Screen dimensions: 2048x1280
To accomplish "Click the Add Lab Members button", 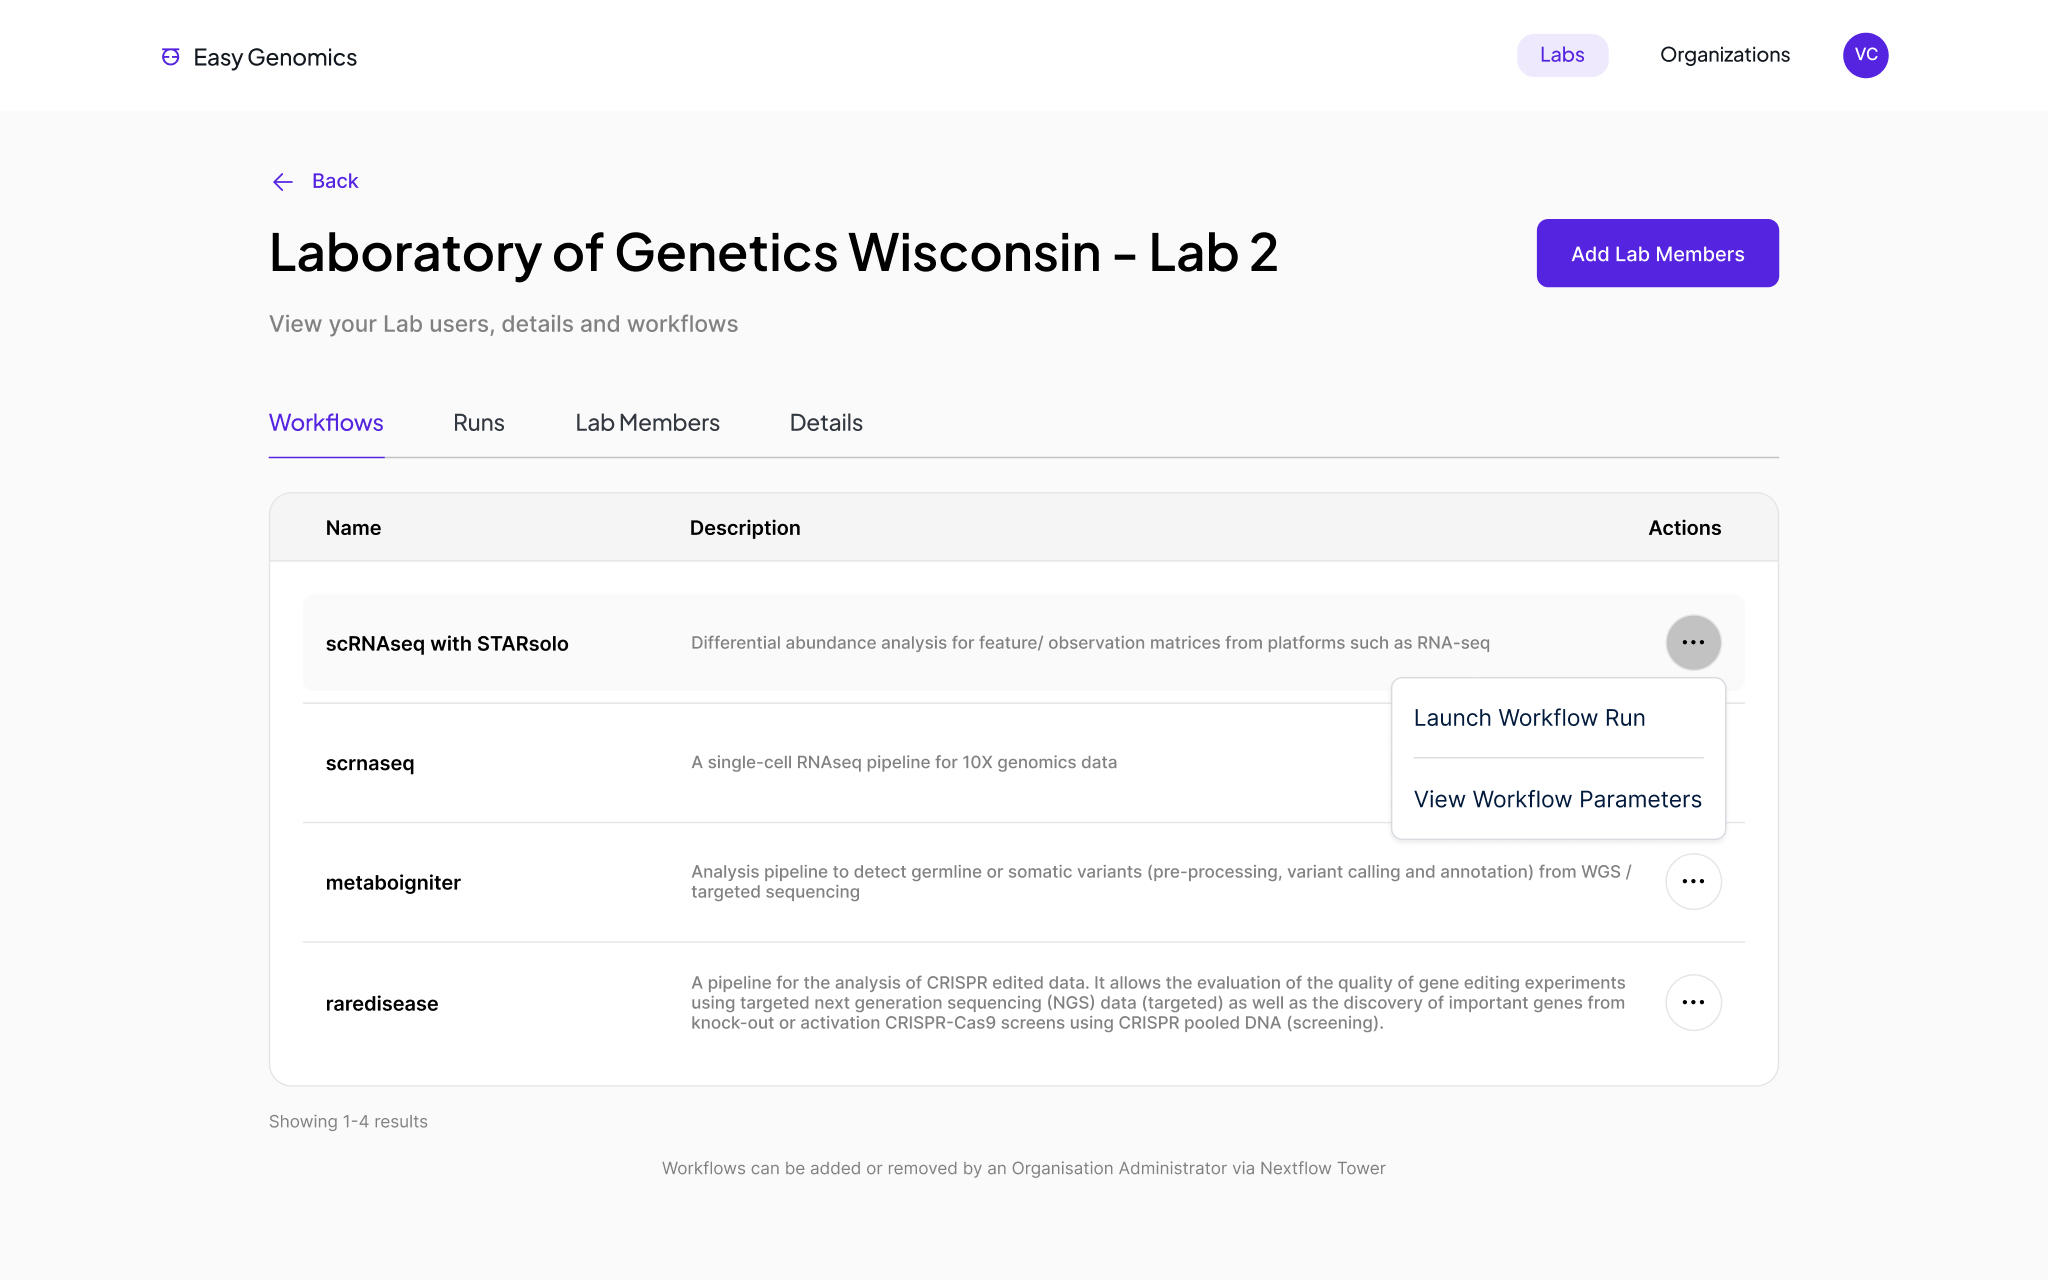I will pyautogui.click(x=1657, y=253).
